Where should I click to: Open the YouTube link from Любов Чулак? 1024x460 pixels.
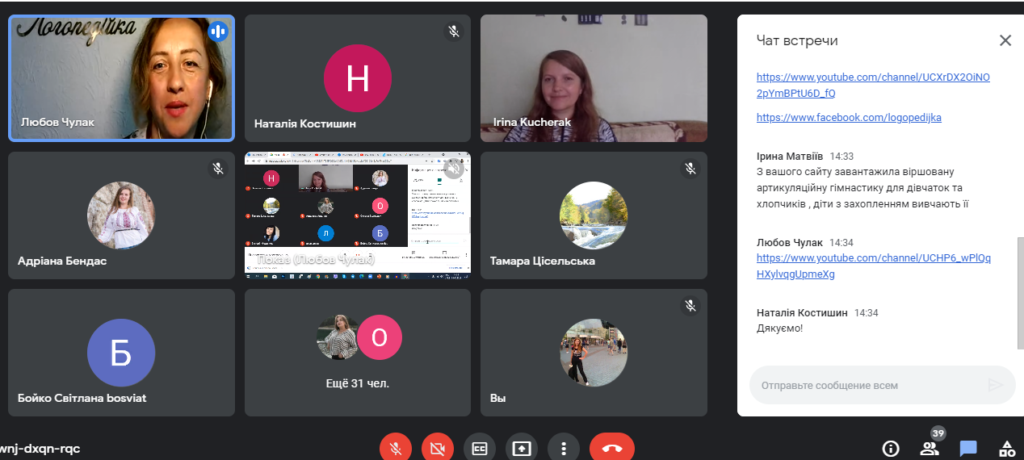coord(873,266)
